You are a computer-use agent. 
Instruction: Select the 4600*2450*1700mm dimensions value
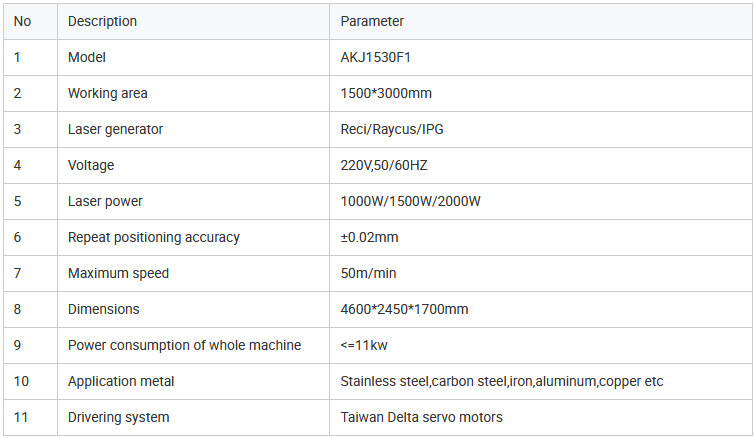click(404, 309)
